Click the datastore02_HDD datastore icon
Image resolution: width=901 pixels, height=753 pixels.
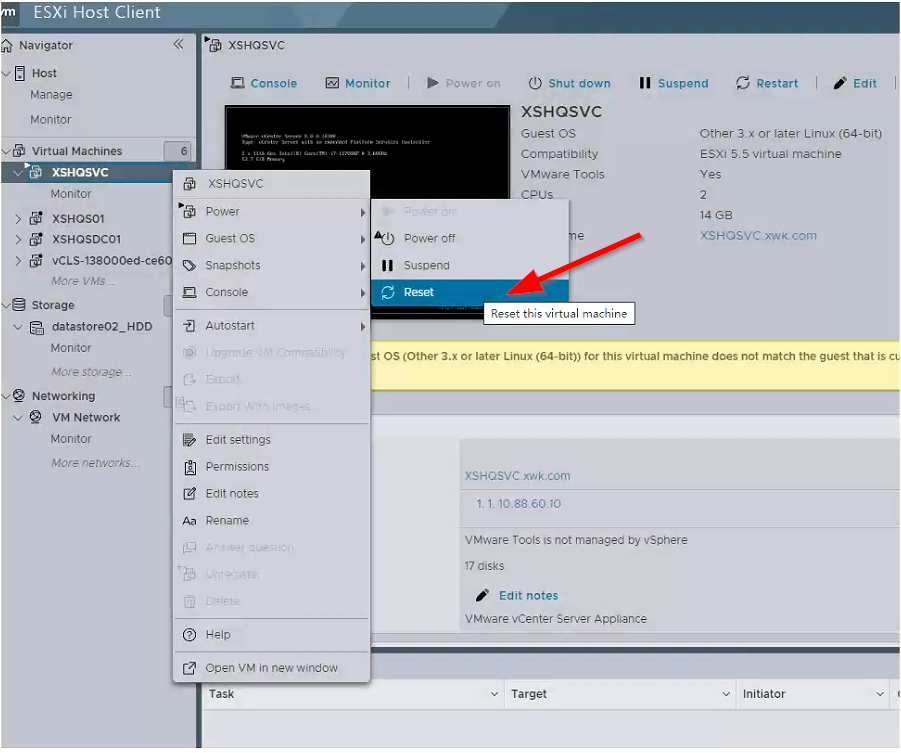[37, 327]
